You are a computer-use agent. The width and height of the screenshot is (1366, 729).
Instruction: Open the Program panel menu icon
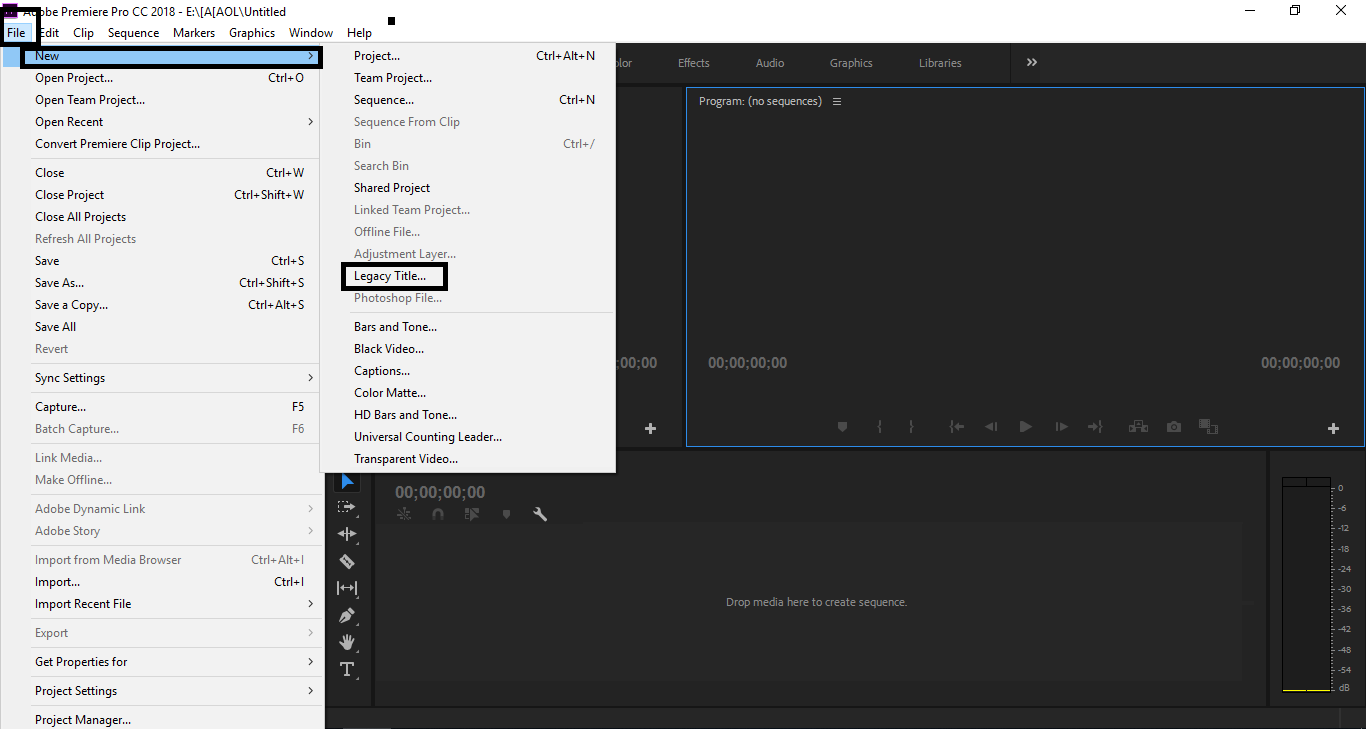tap(837, 101)
